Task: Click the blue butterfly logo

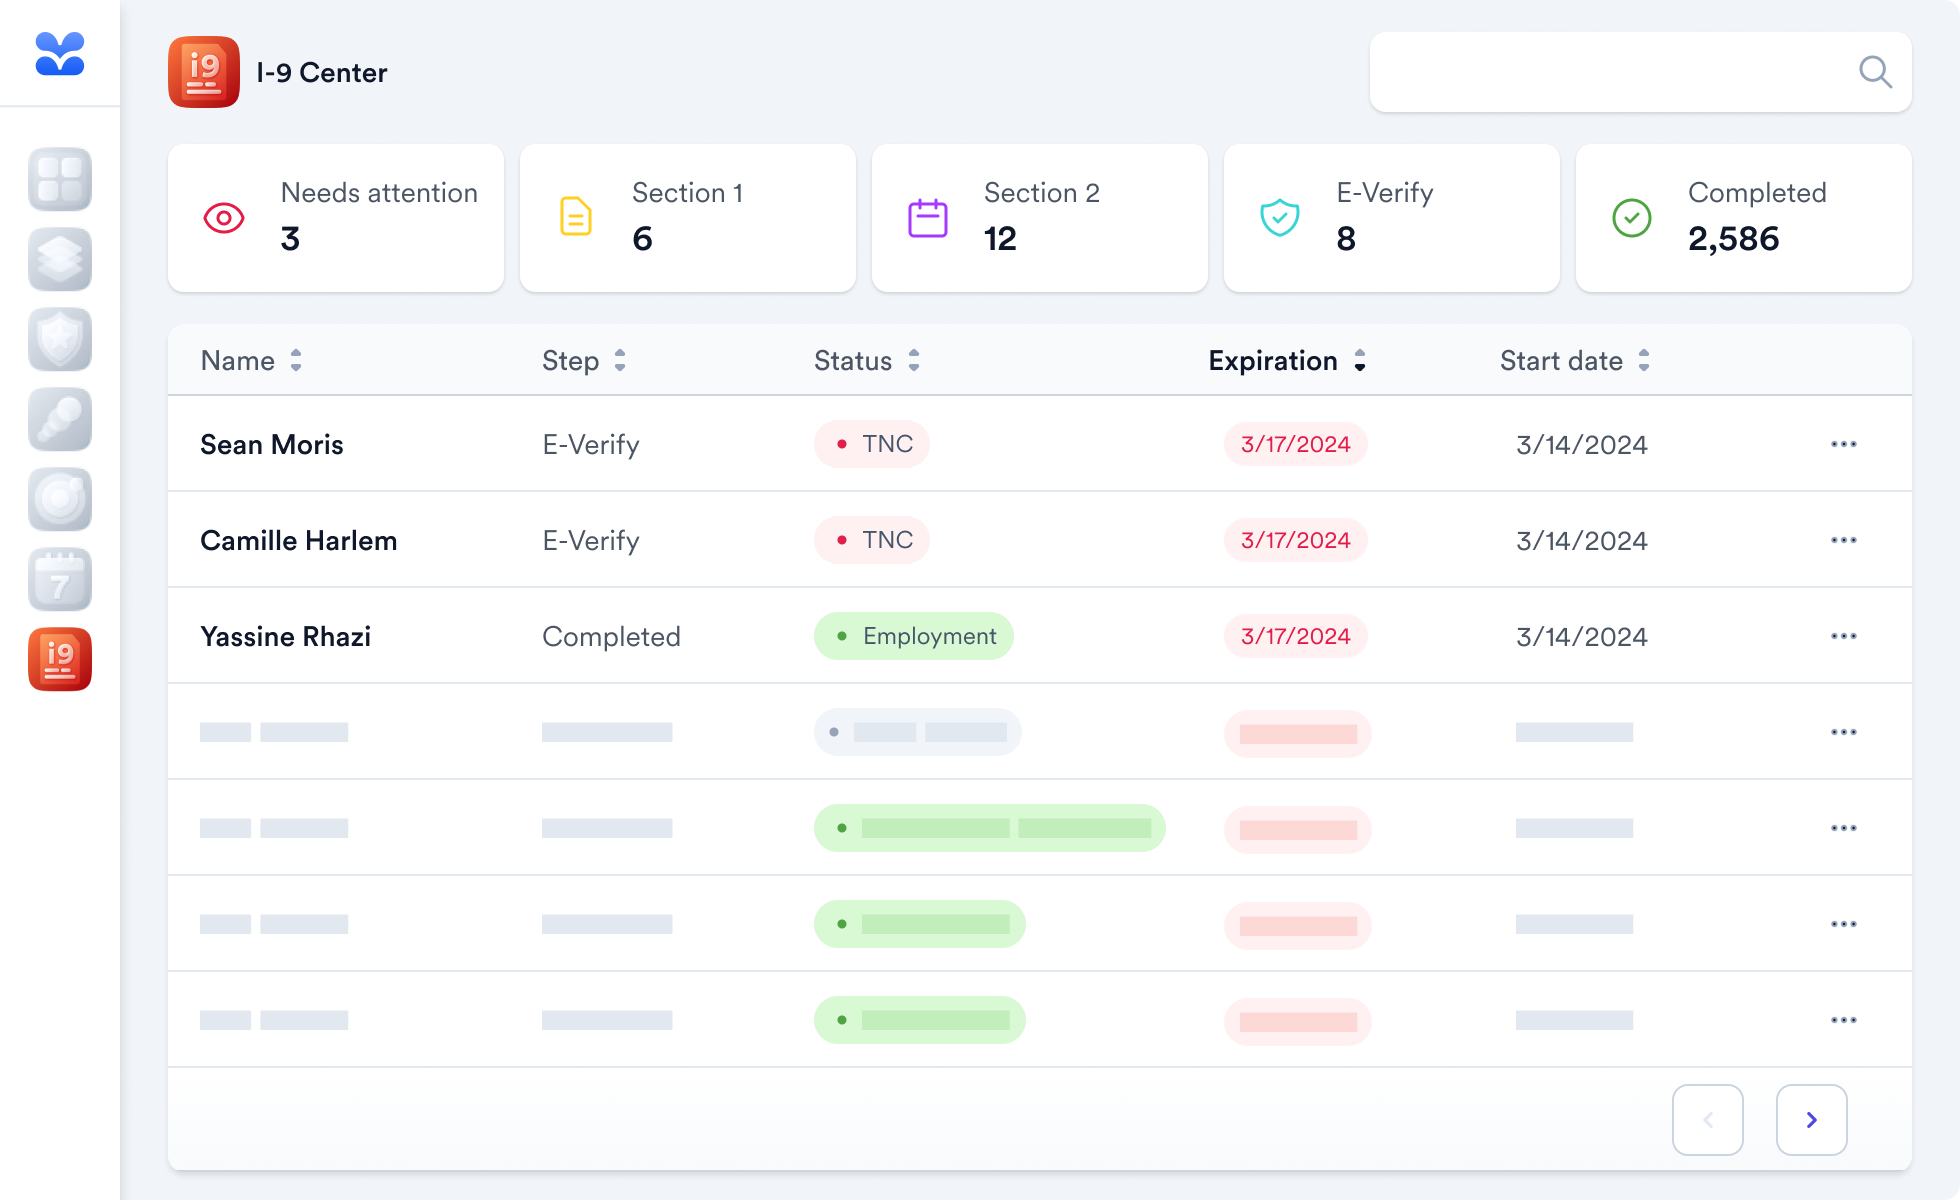Action: [x=60, y=54]
